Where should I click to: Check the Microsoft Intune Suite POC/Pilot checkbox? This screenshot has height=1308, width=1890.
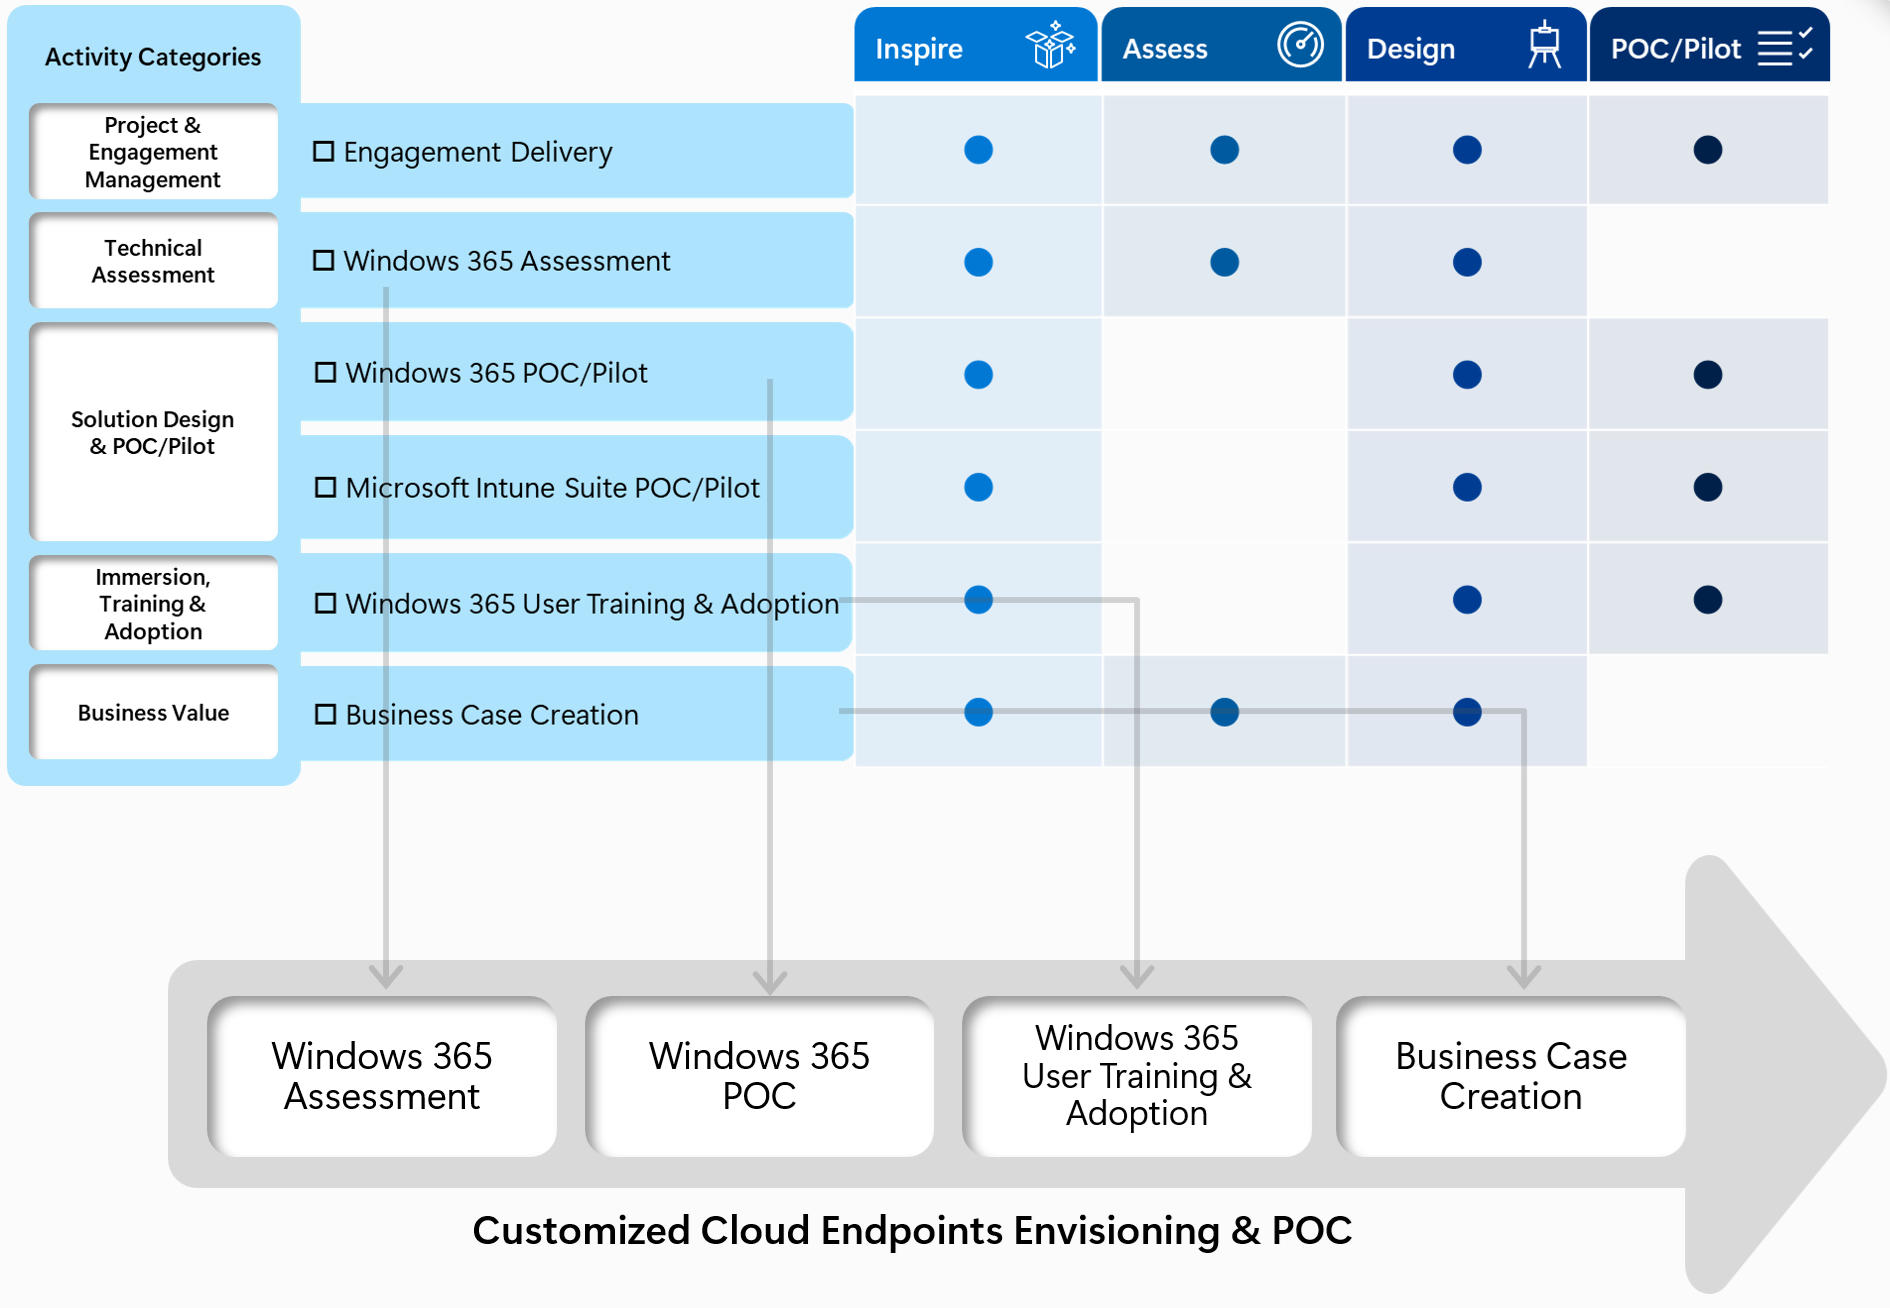(325, 487)
